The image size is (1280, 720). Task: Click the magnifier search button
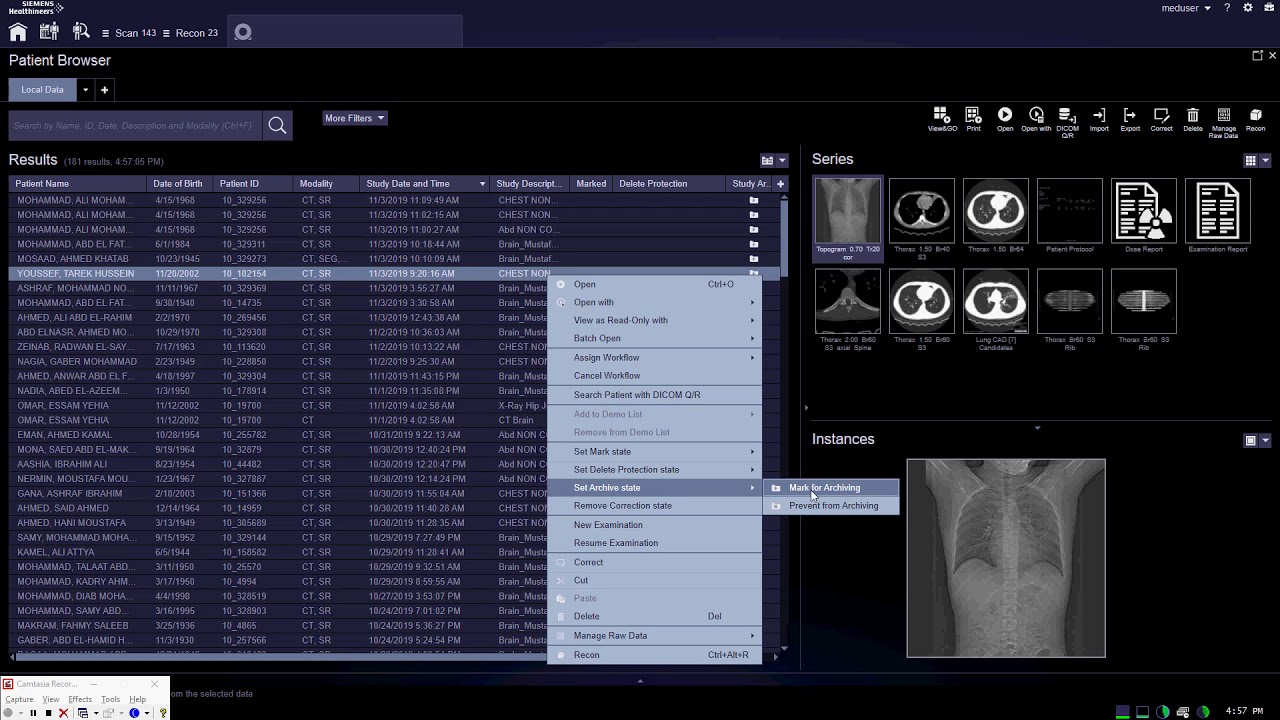coord(277,125)
